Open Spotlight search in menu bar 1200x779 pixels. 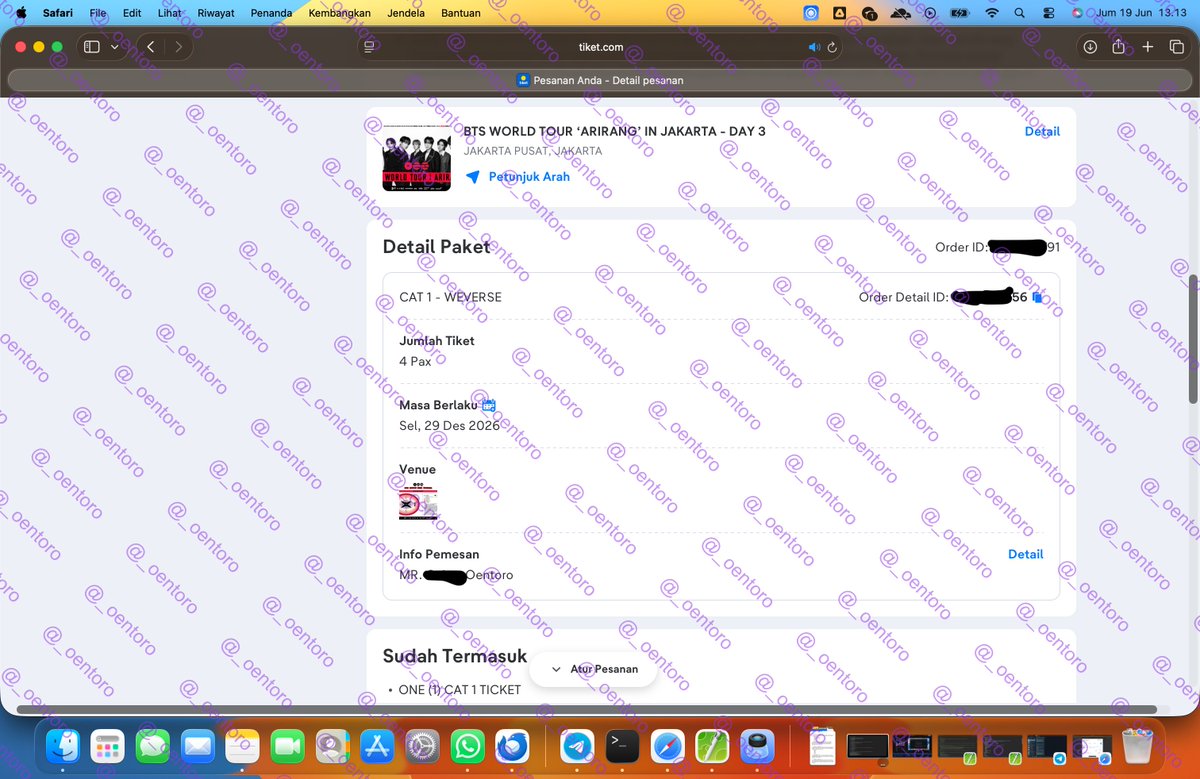pos(1019,13)
